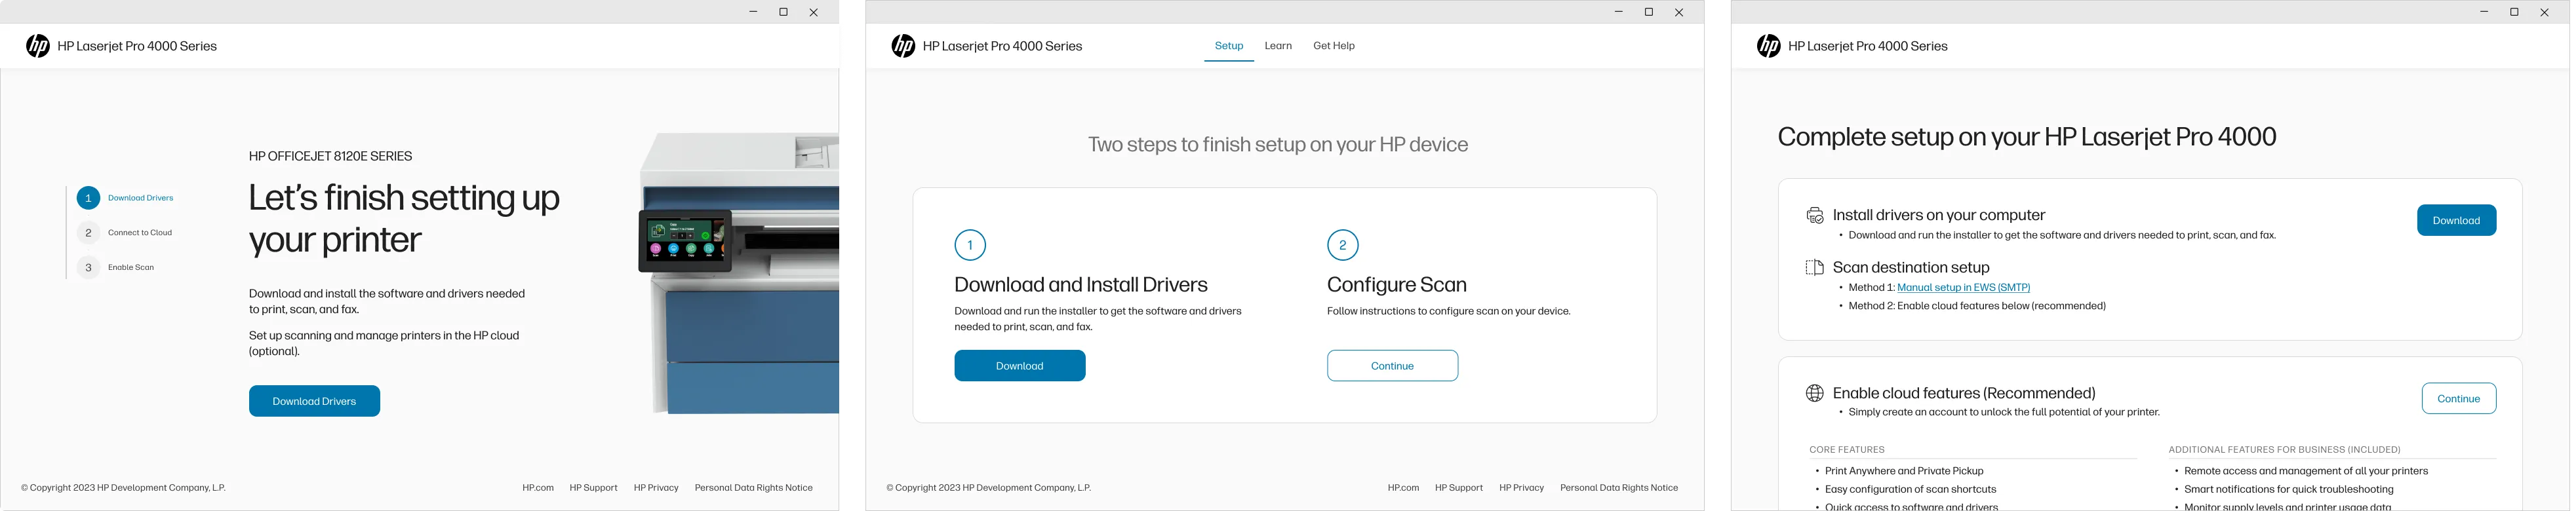Click the Connect to Cloud step label
2576x511 pixels.
click(x=140, y=233)
